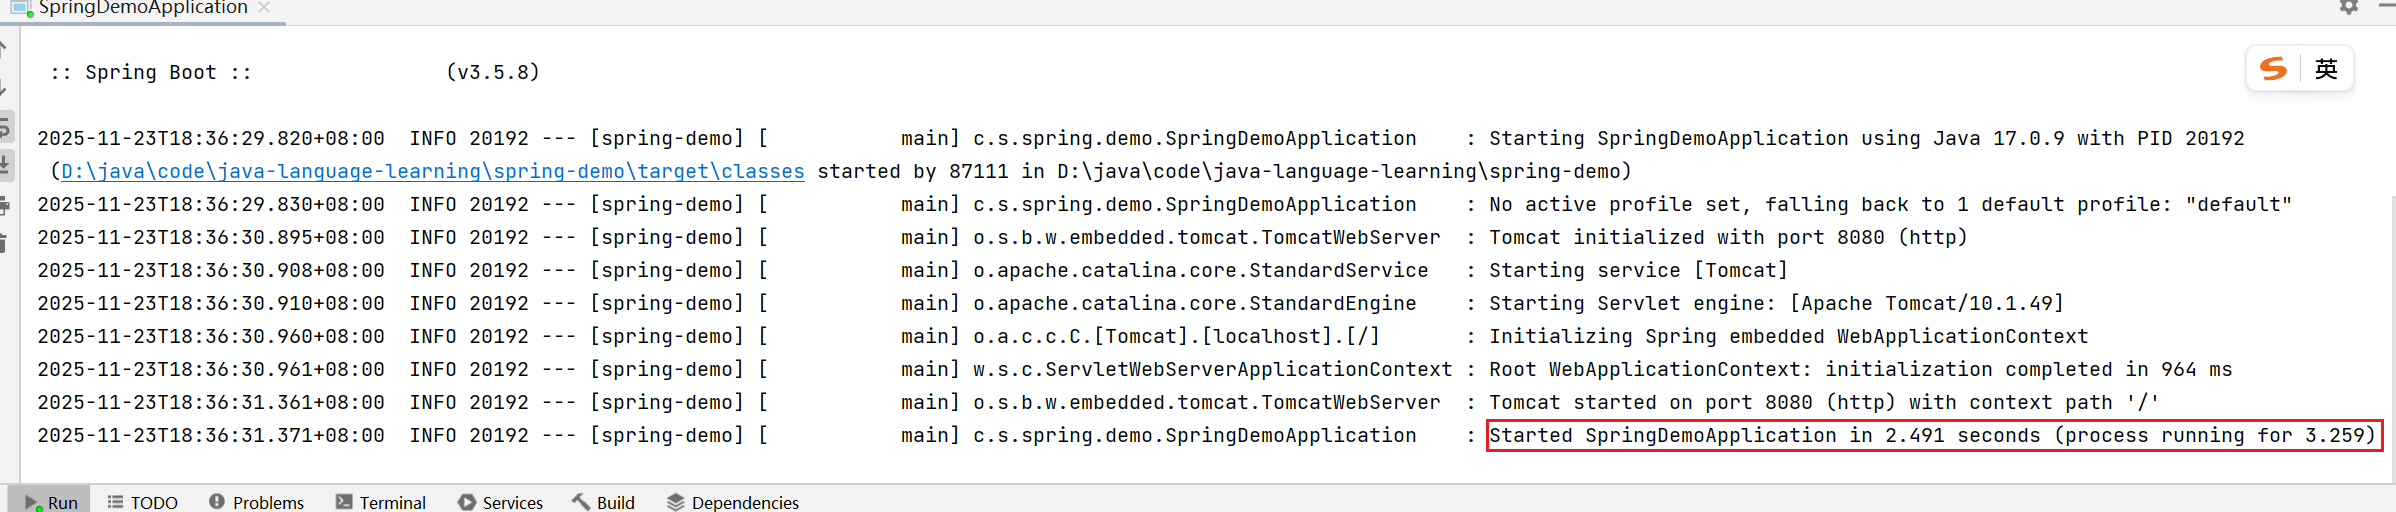Click timestamp '2025-11-23T18:36:31.361+08:00'
This screenshot has height=512, width=2396.
tap(211, 402)
